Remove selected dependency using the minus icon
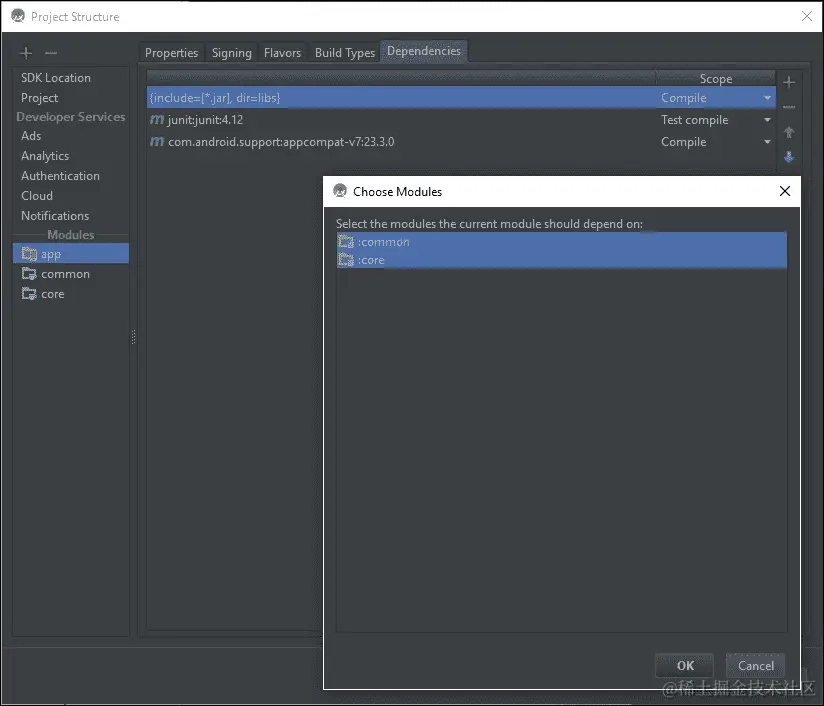824x706 pixels. click(789, 107)
